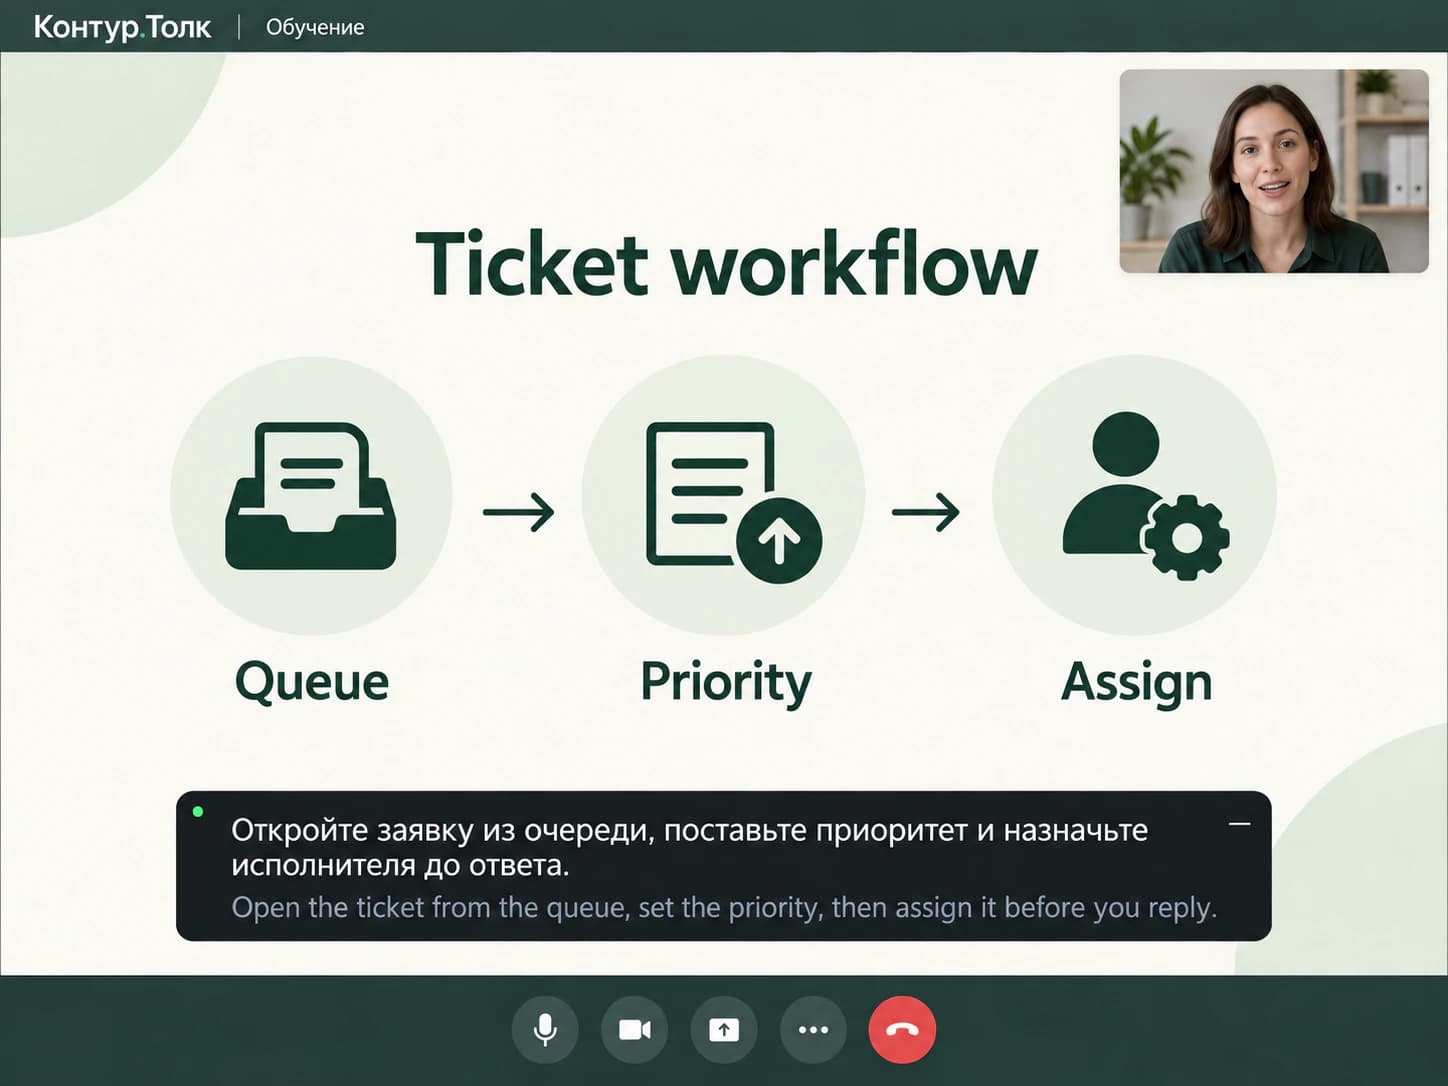Click the Priority label
The image size is (1448, 1086).
725,683
